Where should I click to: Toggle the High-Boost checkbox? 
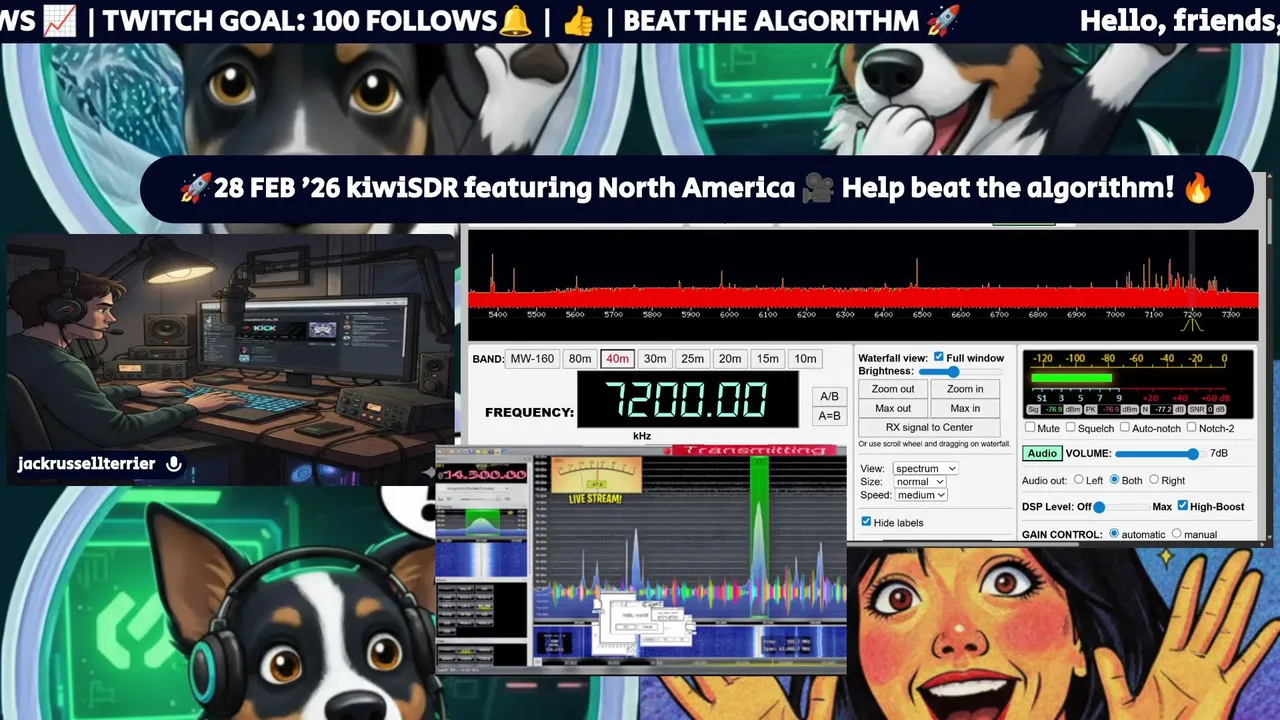click(1183, 506)
